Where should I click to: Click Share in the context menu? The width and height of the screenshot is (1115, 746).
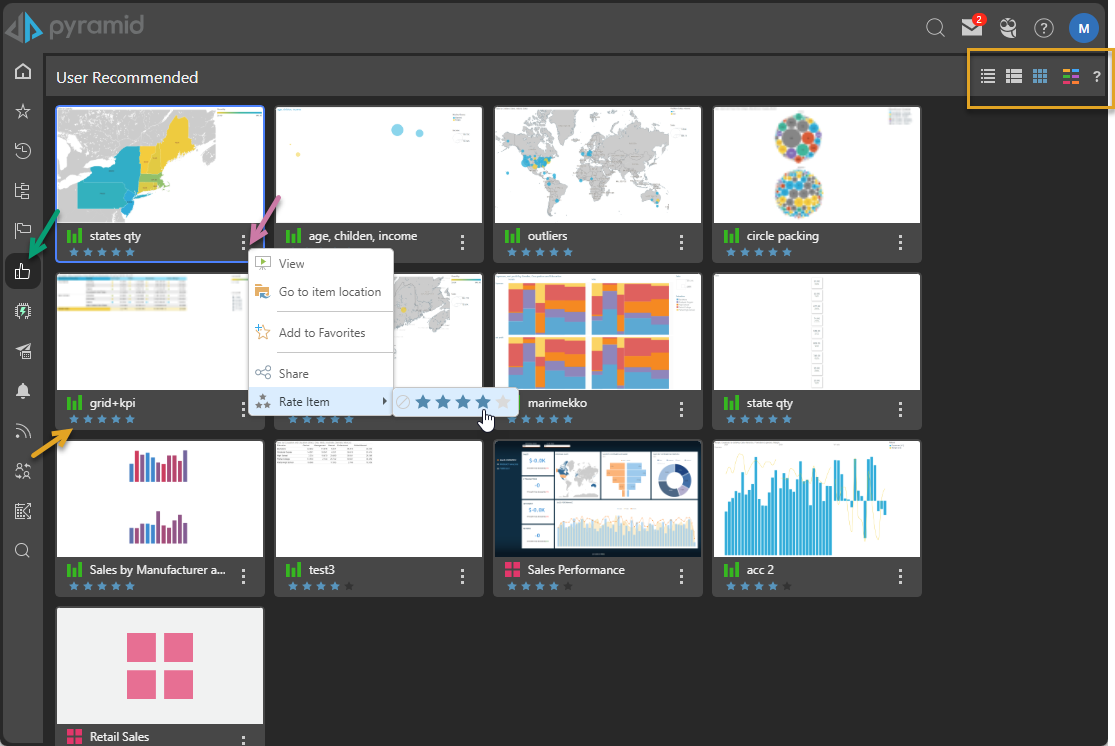pyautogui.click(x=293, y=373)
